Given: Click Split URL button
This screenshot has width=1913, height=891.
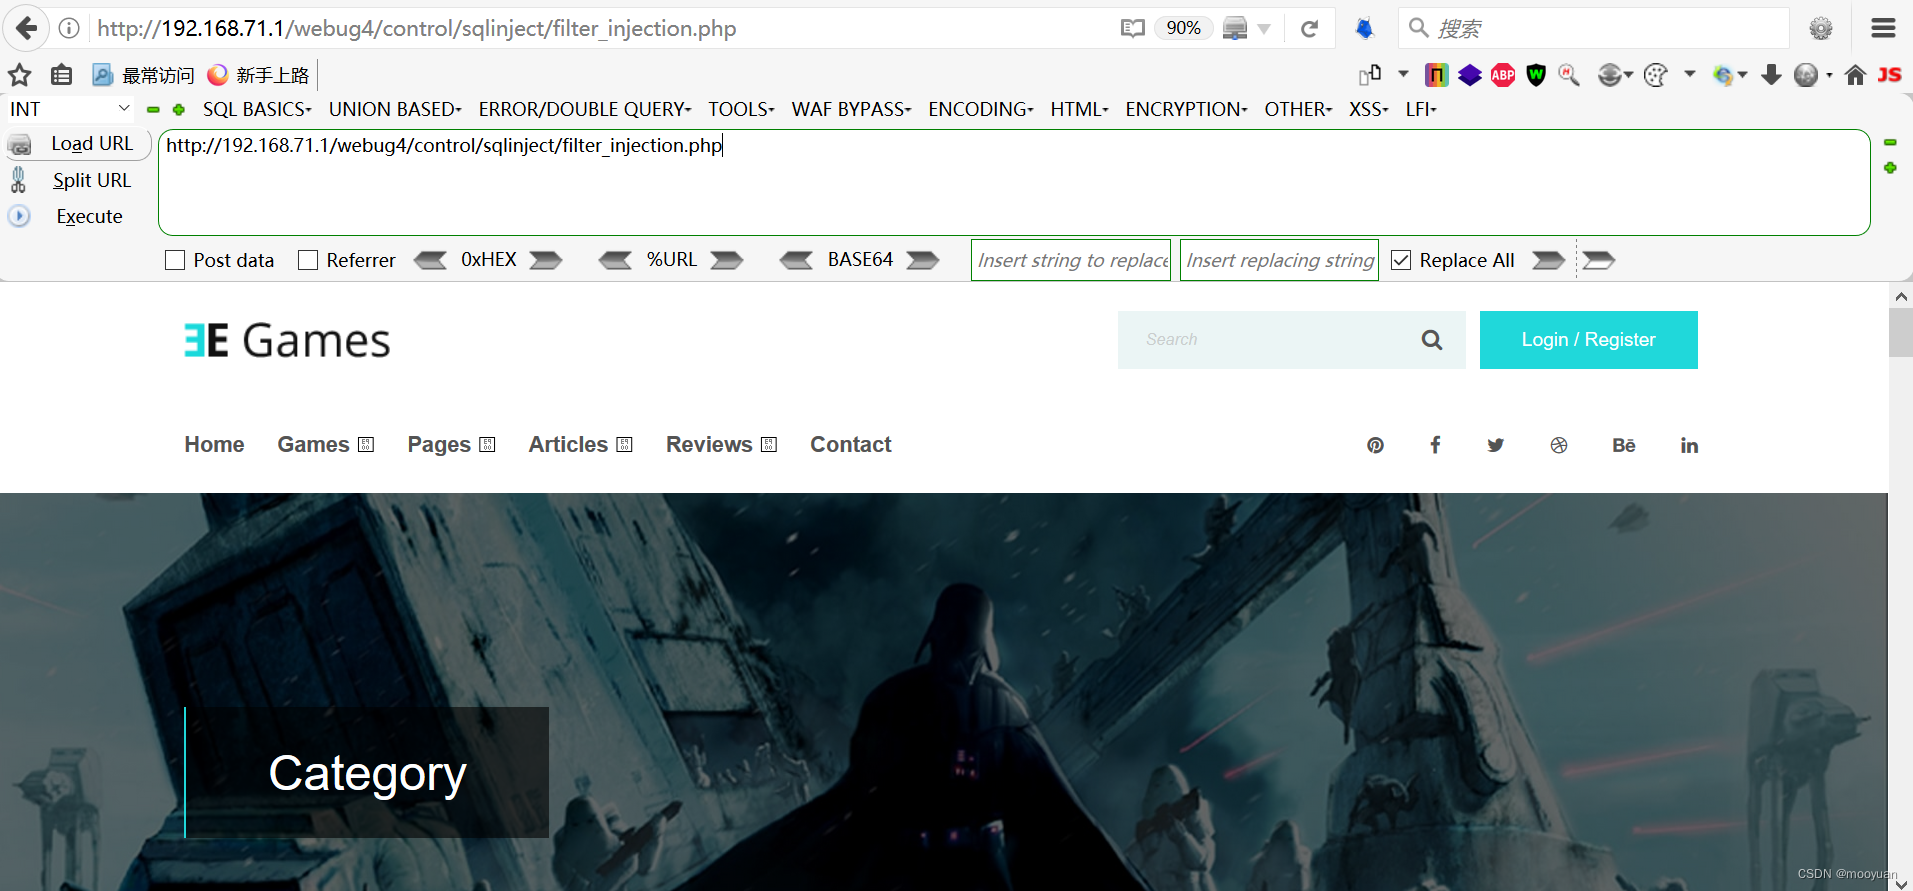Looking at the screenshot, I should (78, 180).
